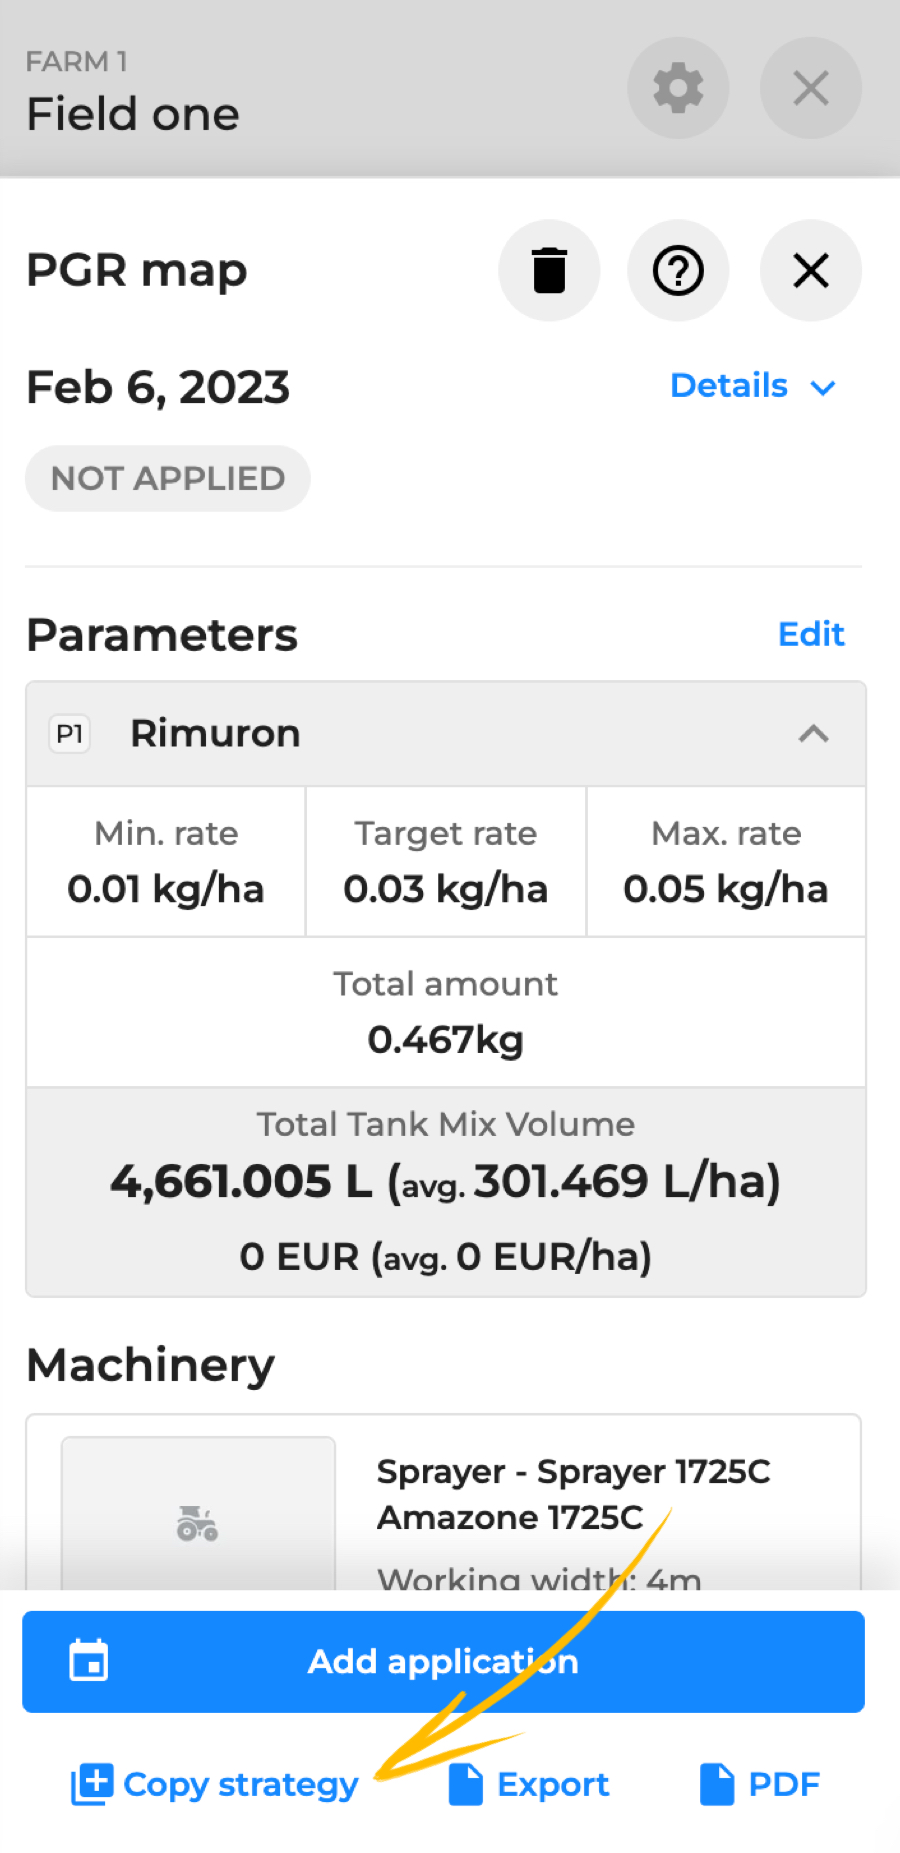The width and height of the screenshot is (900, 1853).
Task: Click the Details chevron arrow
Action: 823,388
